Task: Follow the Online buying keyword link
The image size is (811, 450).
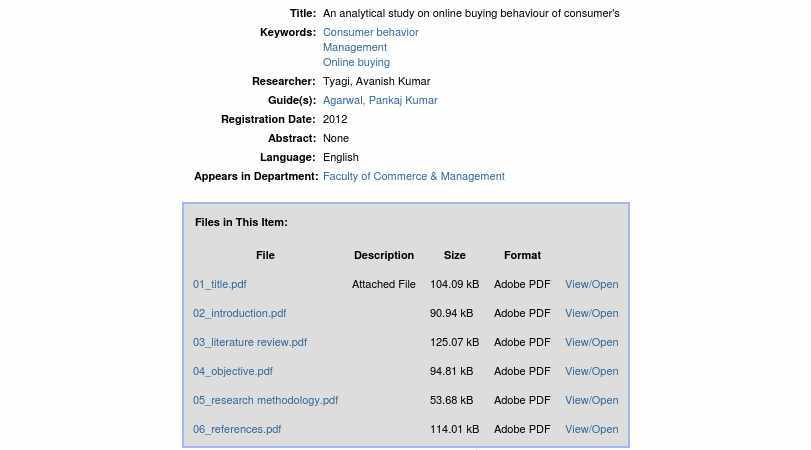Action: (356, 62)
